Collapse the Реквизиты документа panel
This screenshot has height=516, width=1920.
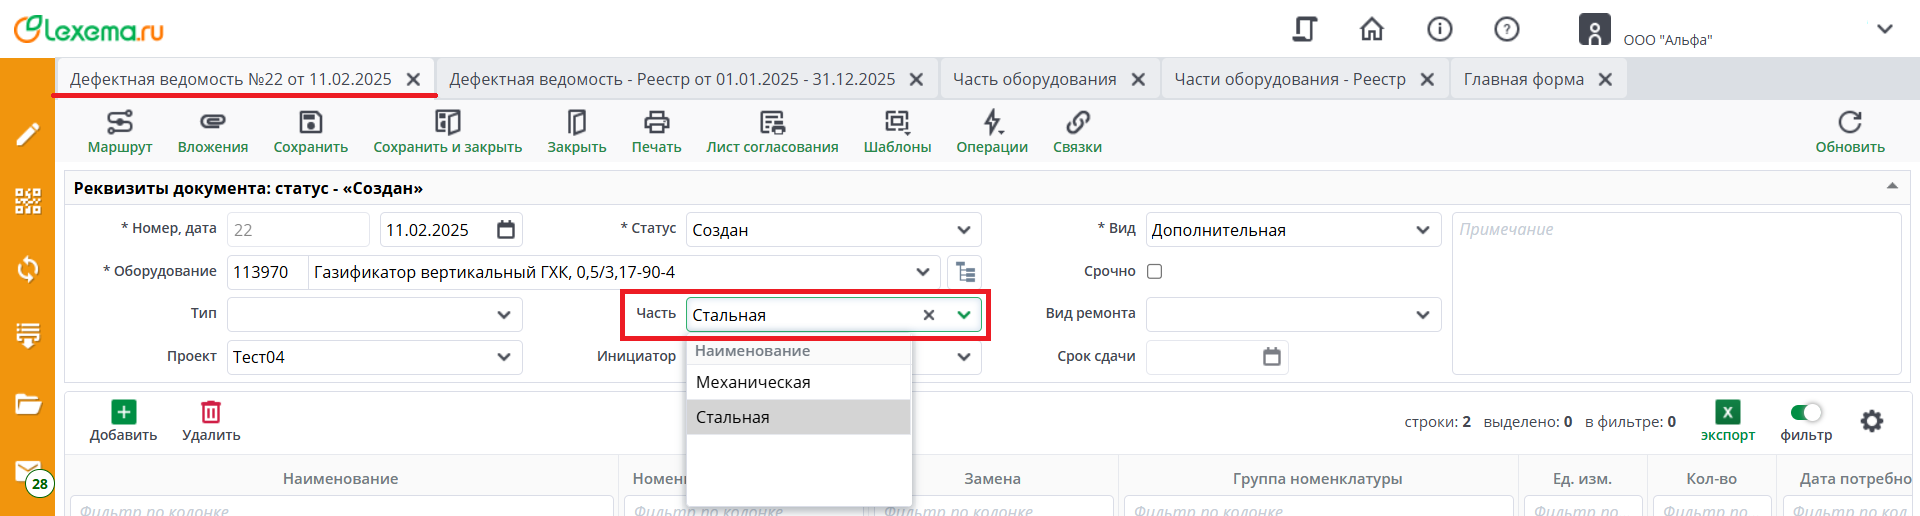point(1892,187)
